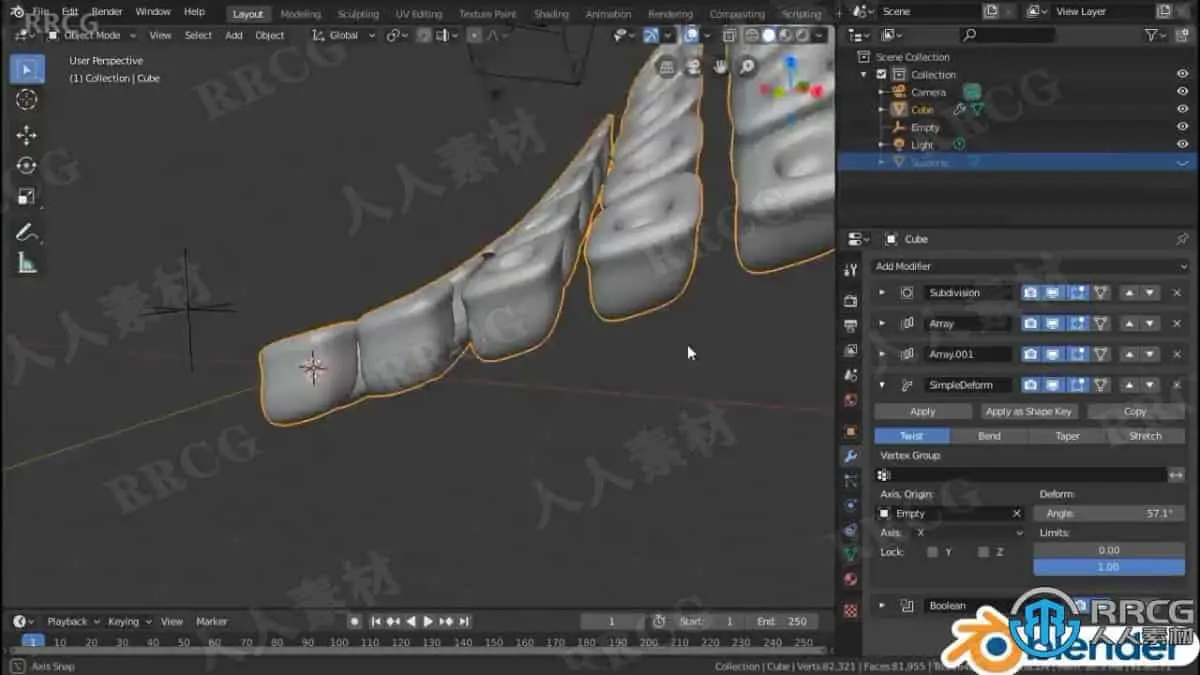
Task: Switch to the Shading workspace tab
Action: [551, 14]
